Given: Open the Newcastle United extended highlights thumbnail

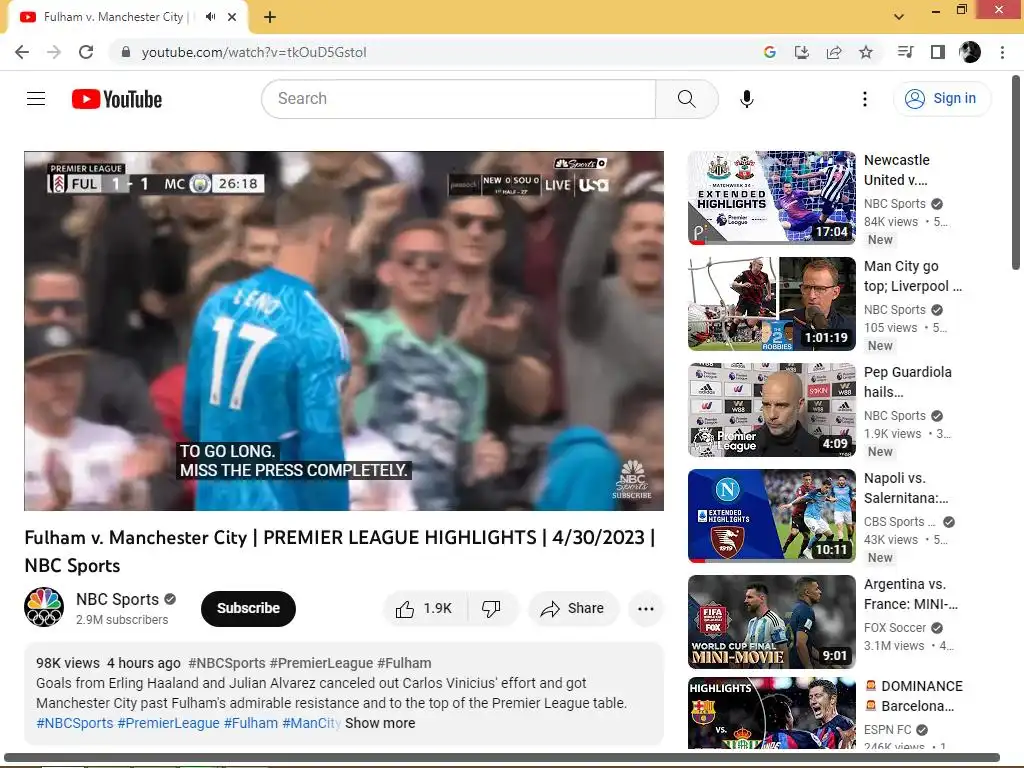Looking at the screenshot, I should tap(772, 198).
